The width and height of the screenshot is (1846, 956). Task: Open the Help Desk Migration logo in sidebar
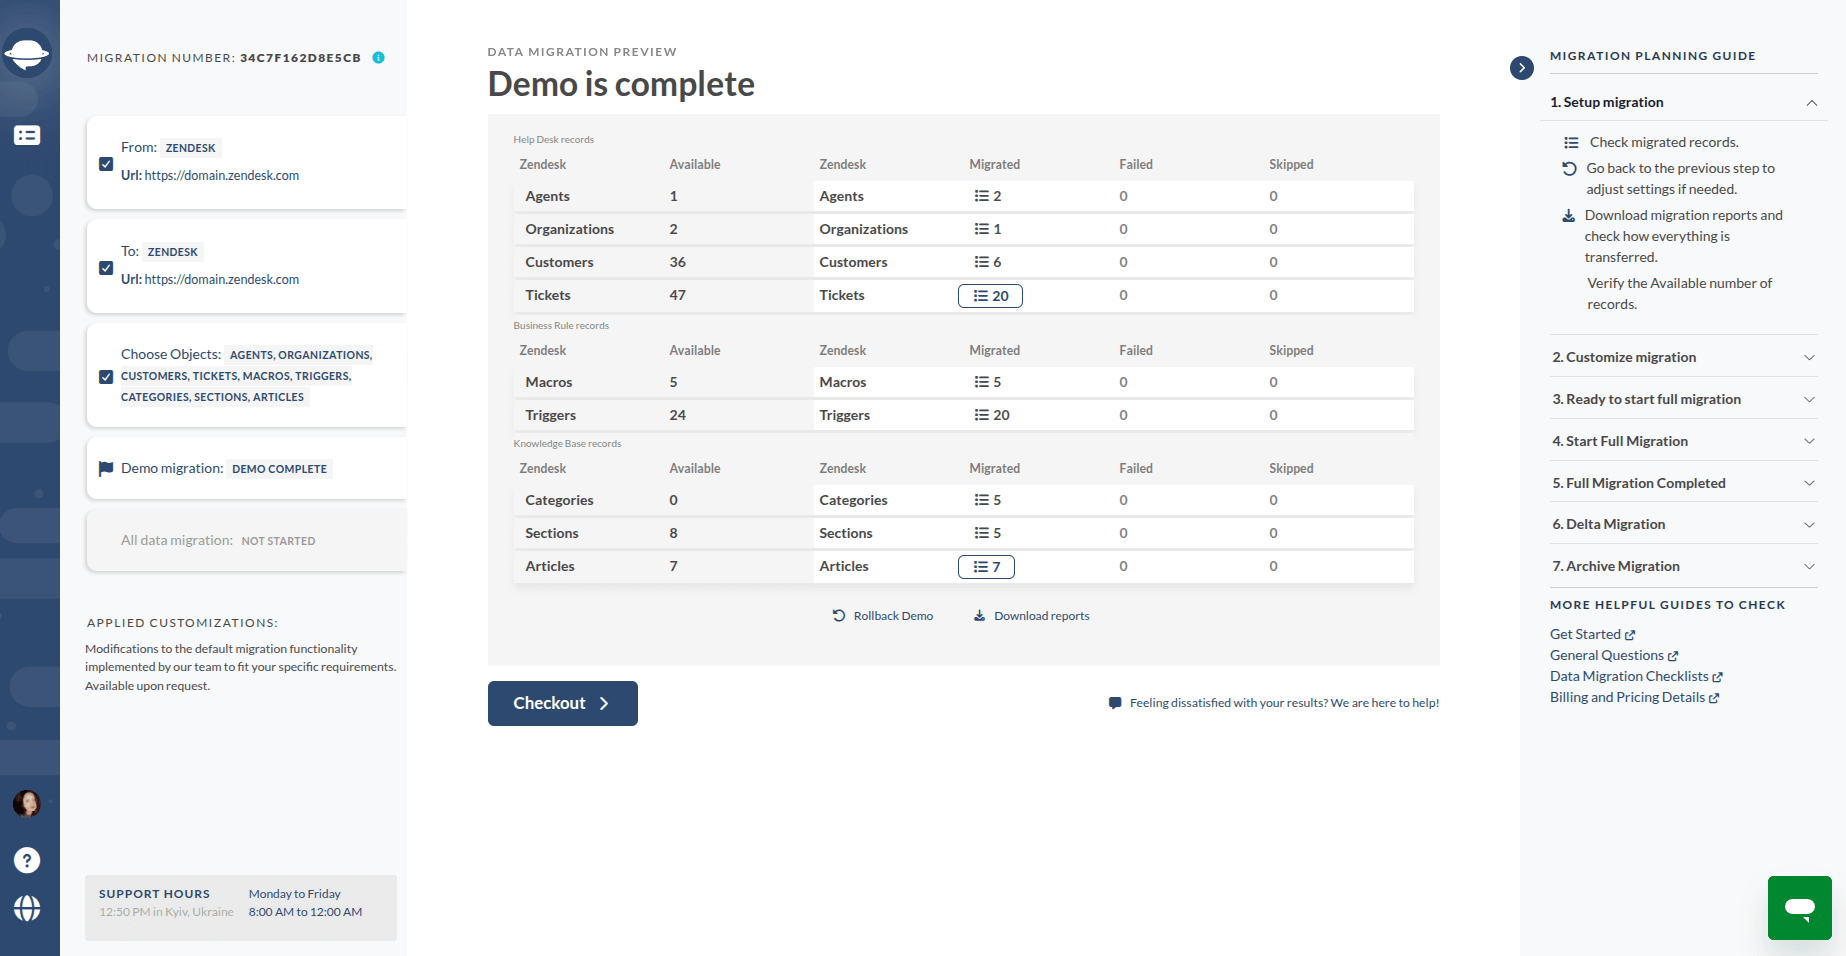29,53
